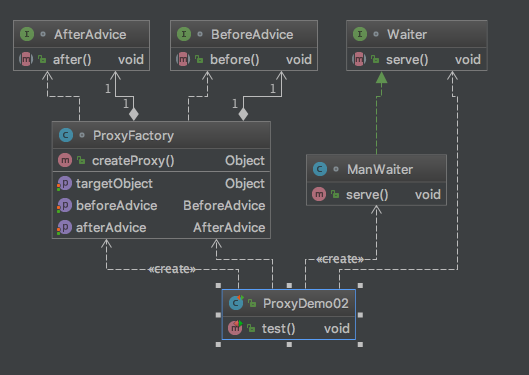
Task: Click the public lock icon next to test()
Action: tap(251, 328)
